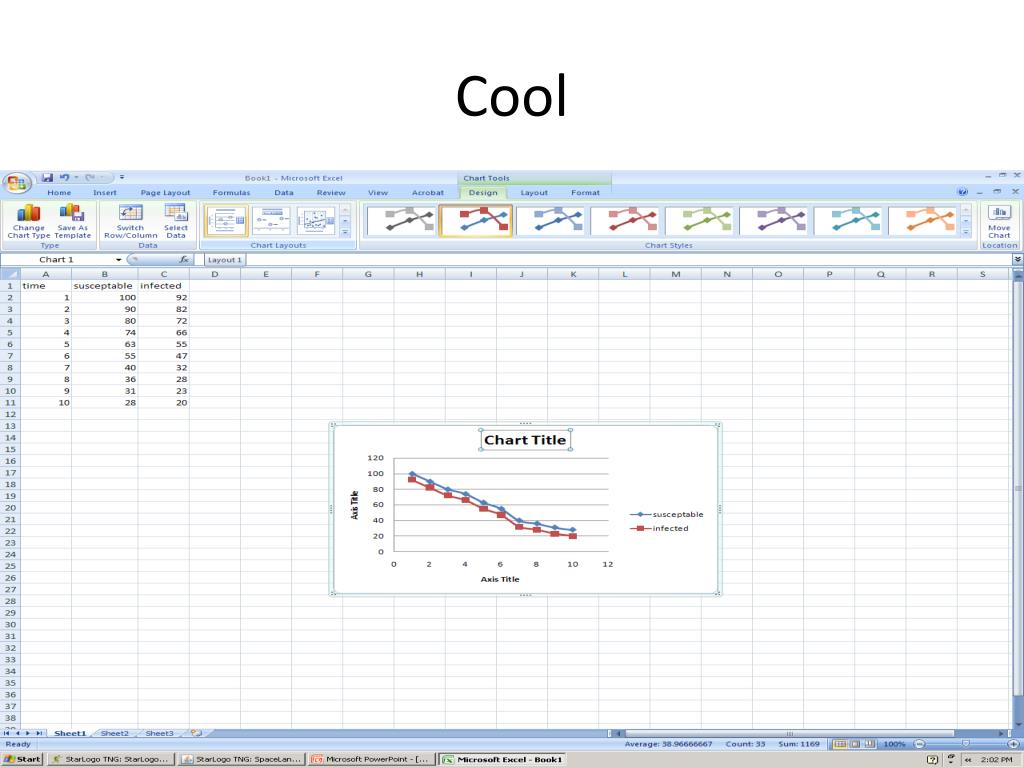The width and height of the screenshot is (1024, 768).
Task: Zoom in with the plus button
Action: click(x=1013, y=744)
